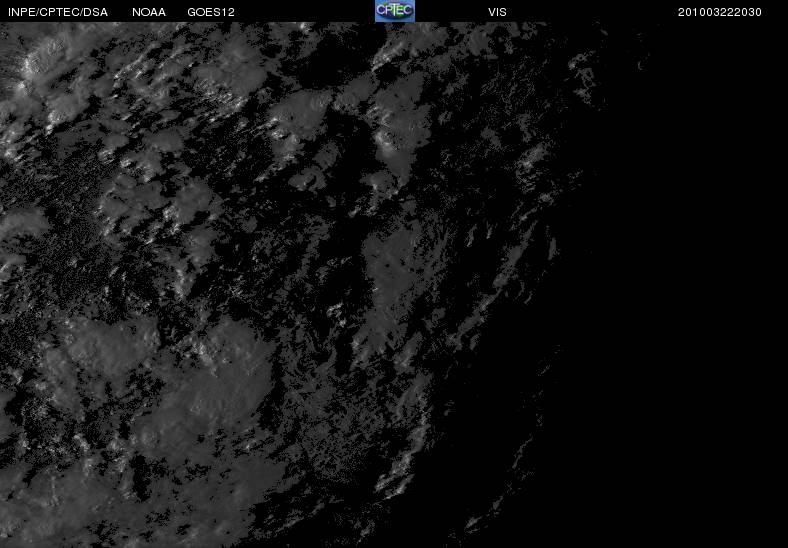Select the INPE/CPTEC/DSA header text
Viewport: 788px width, 548px height.
(x=58, y=12)
